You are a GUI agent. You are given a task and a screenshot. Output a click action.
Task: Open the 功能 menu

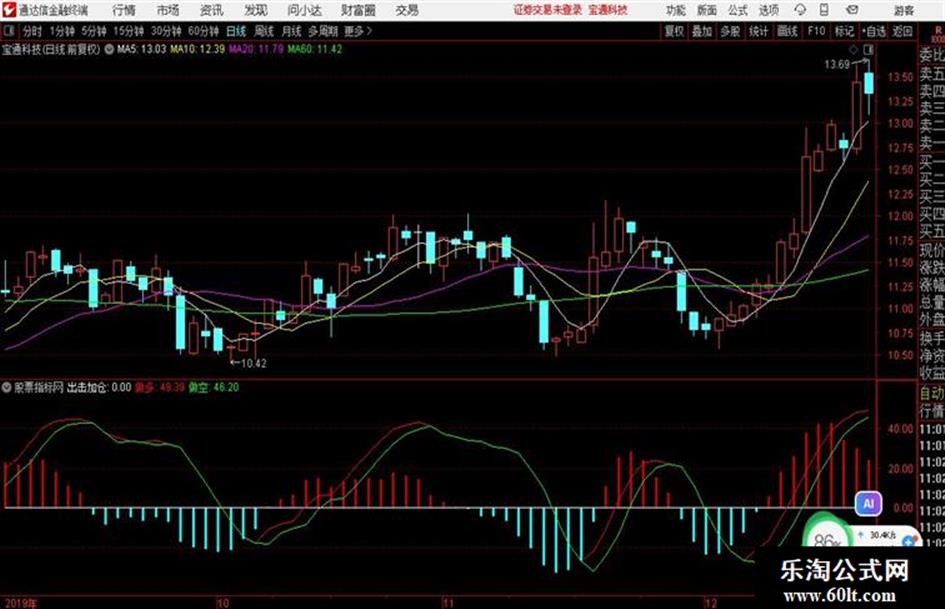pos(676,10)
